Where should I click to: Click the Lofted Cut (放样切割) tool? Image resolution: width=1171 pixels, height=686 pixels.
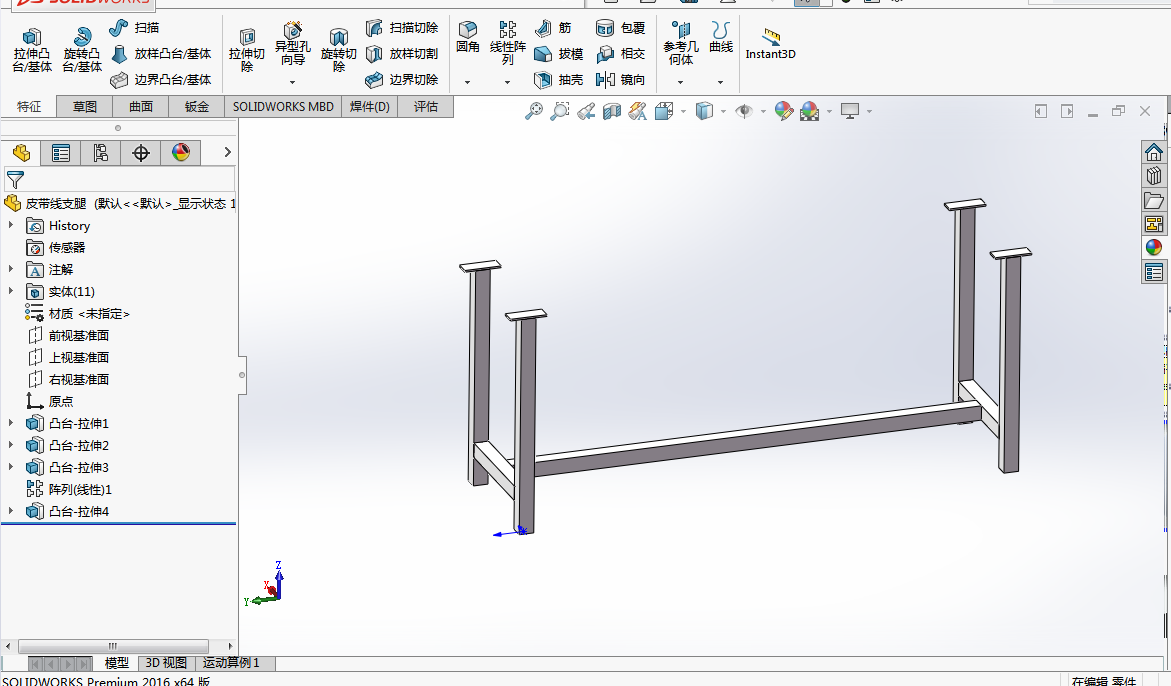(402, 54)
